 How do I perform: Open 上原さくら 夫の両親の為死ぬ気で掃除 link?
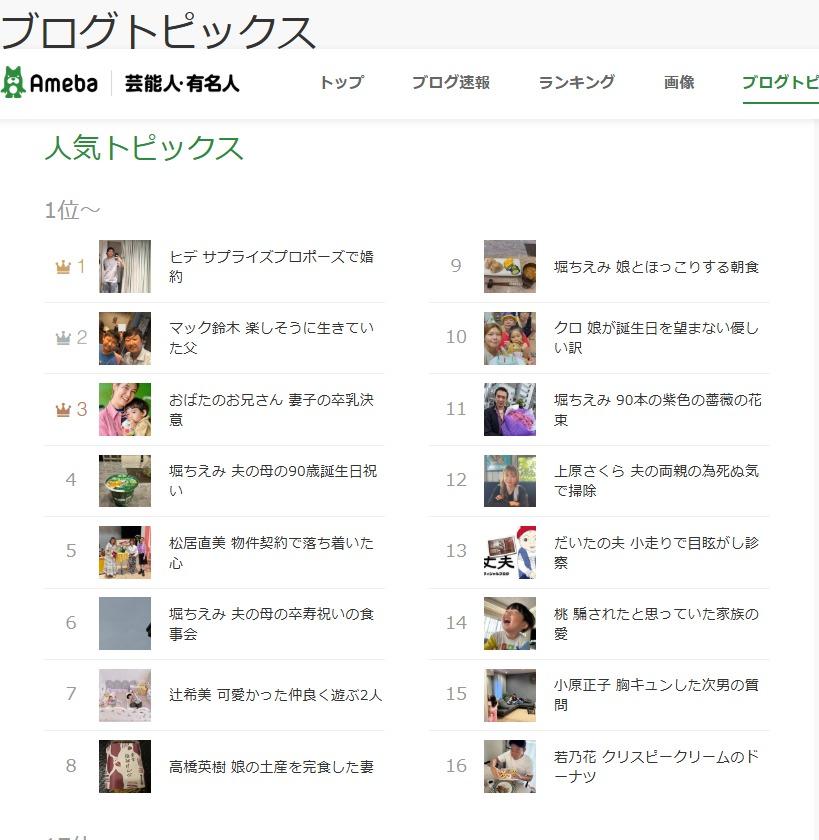point(656,480)
